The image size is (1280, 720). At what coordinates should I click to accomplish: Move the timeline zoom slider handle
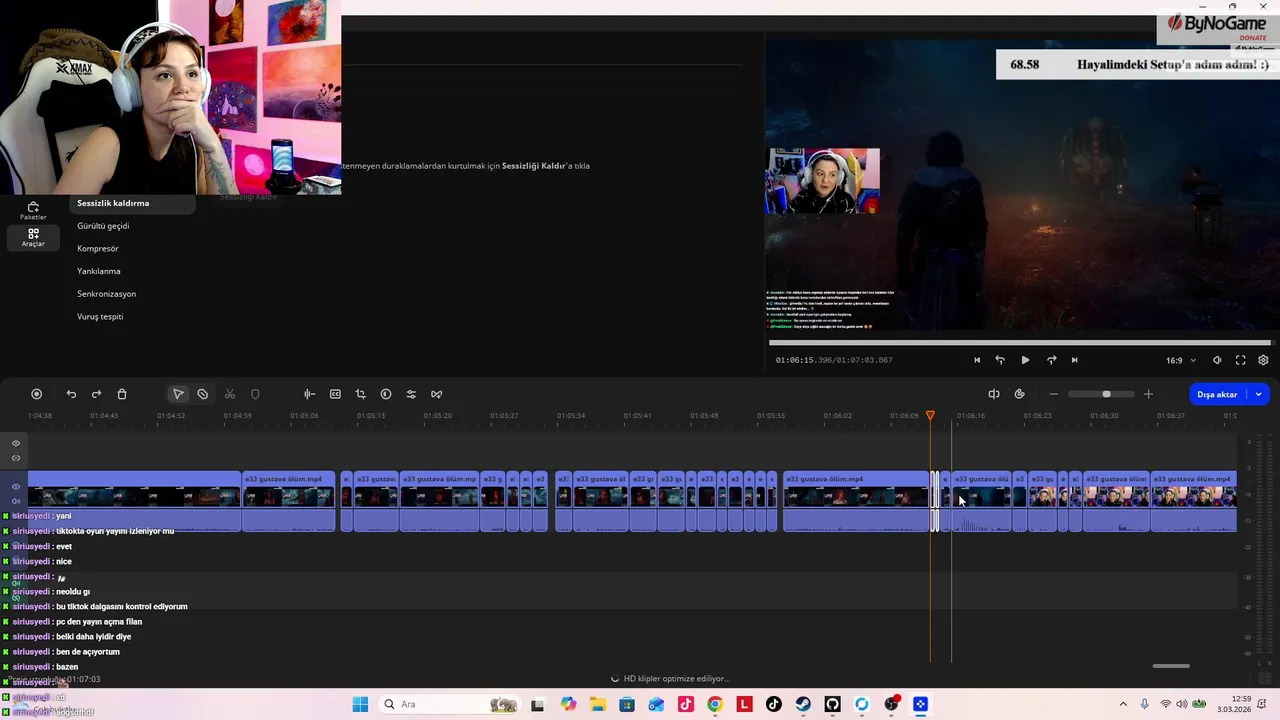[1106, 394]
